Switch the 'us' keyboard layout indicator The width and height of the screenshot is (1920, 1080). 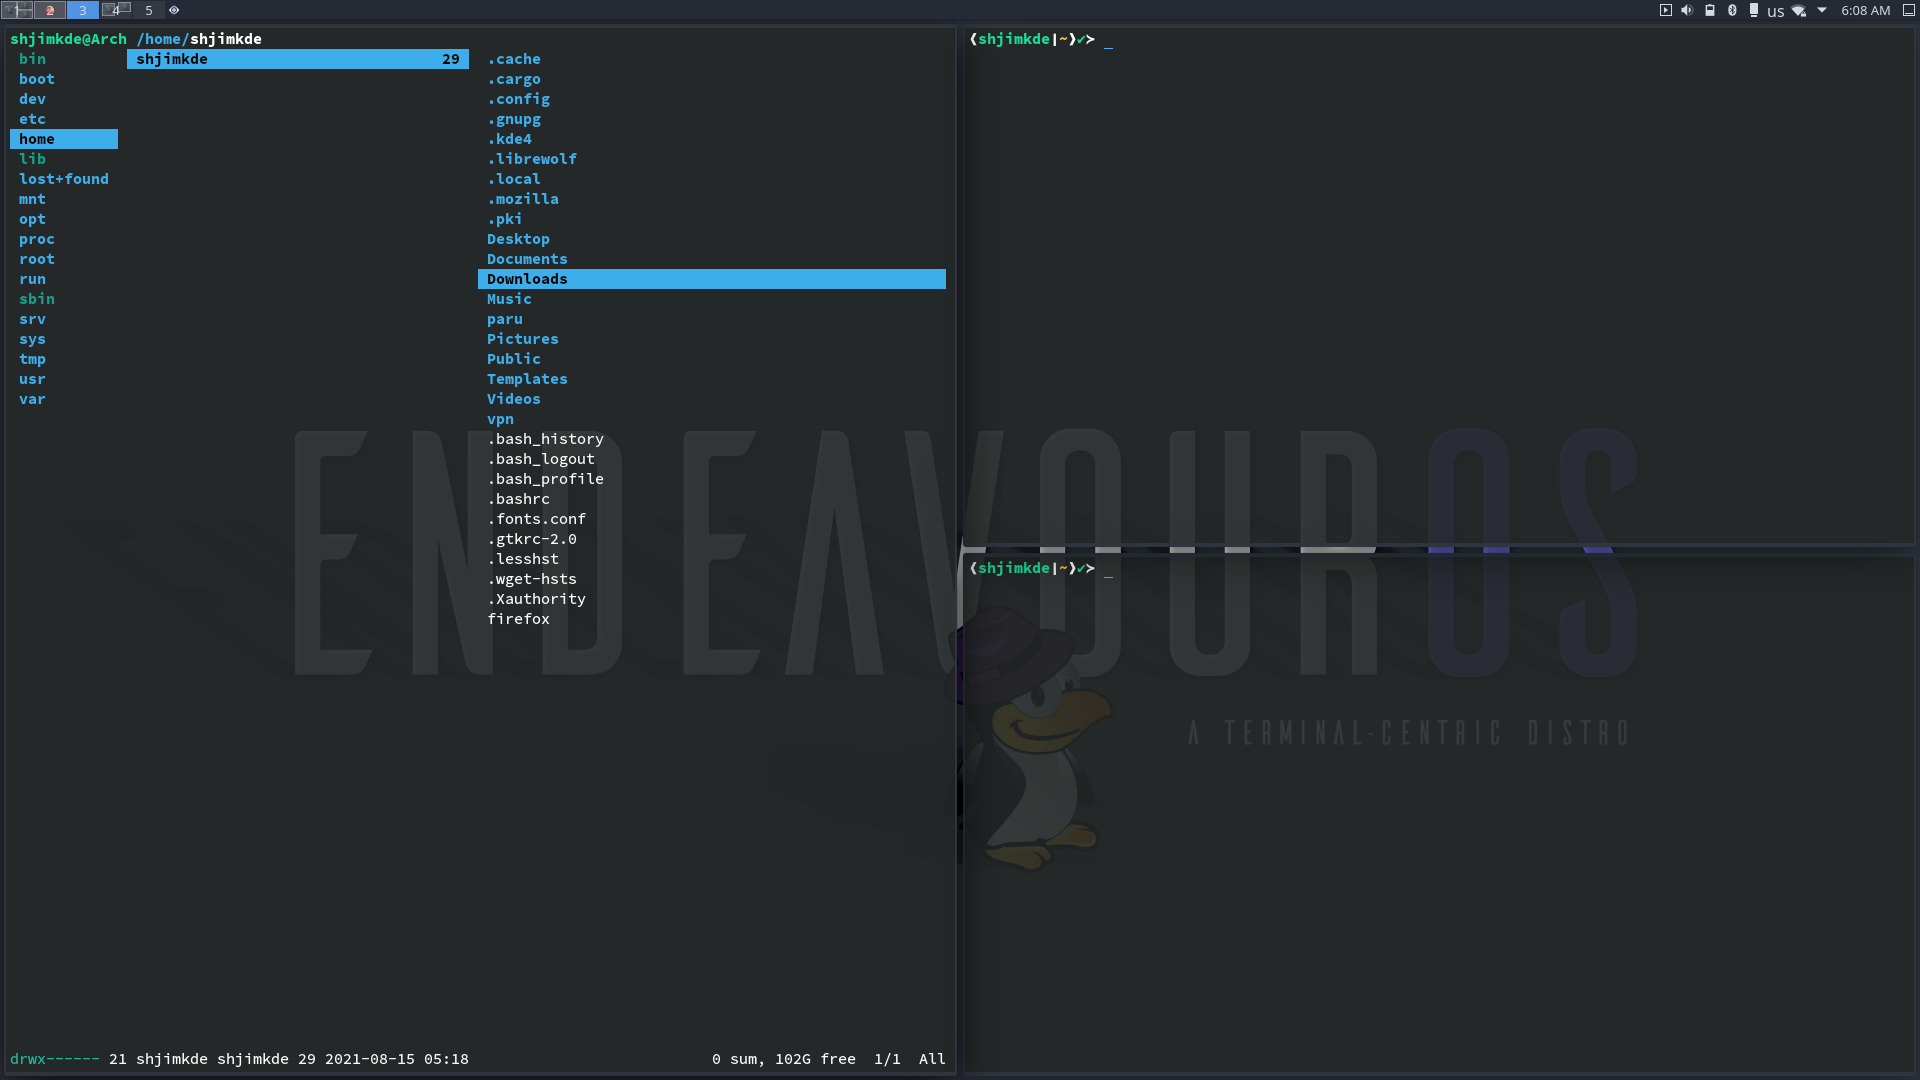(1776, 11)
